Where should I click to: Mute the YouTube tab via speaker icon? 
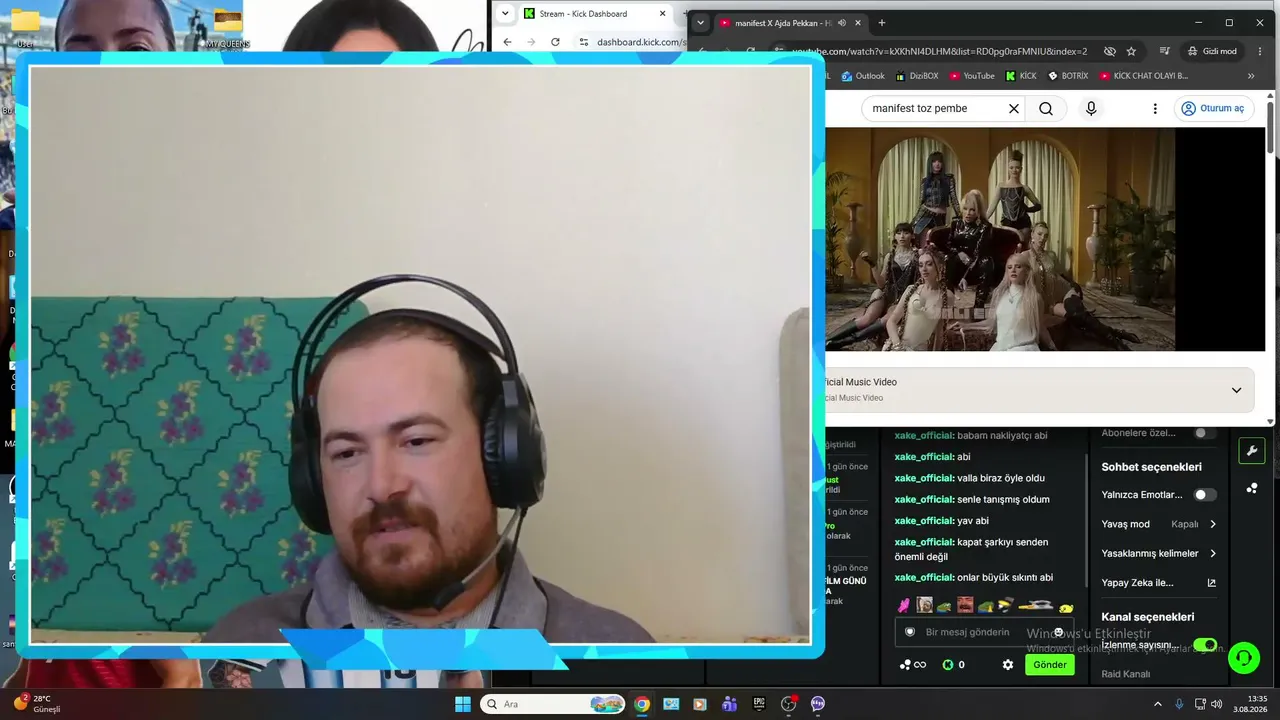[x=842, y=22]
